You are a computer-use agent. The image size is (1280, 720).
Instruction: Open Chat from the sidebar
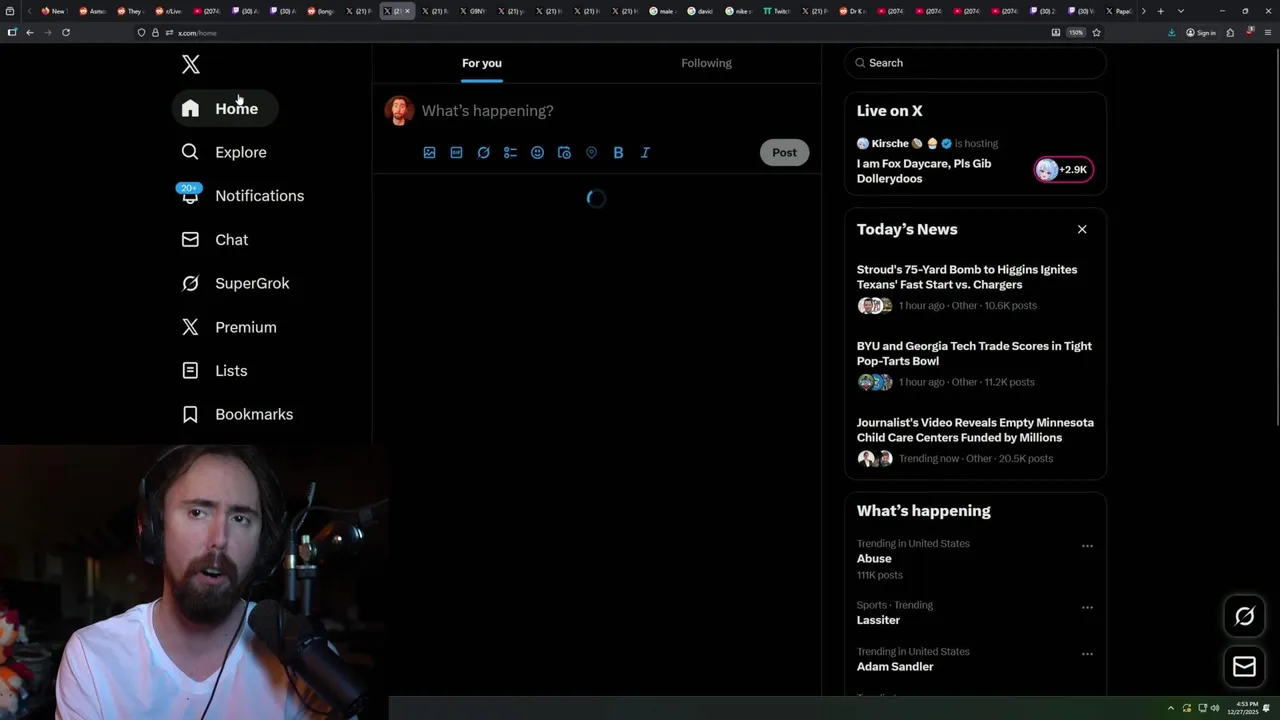click(215, 240)
